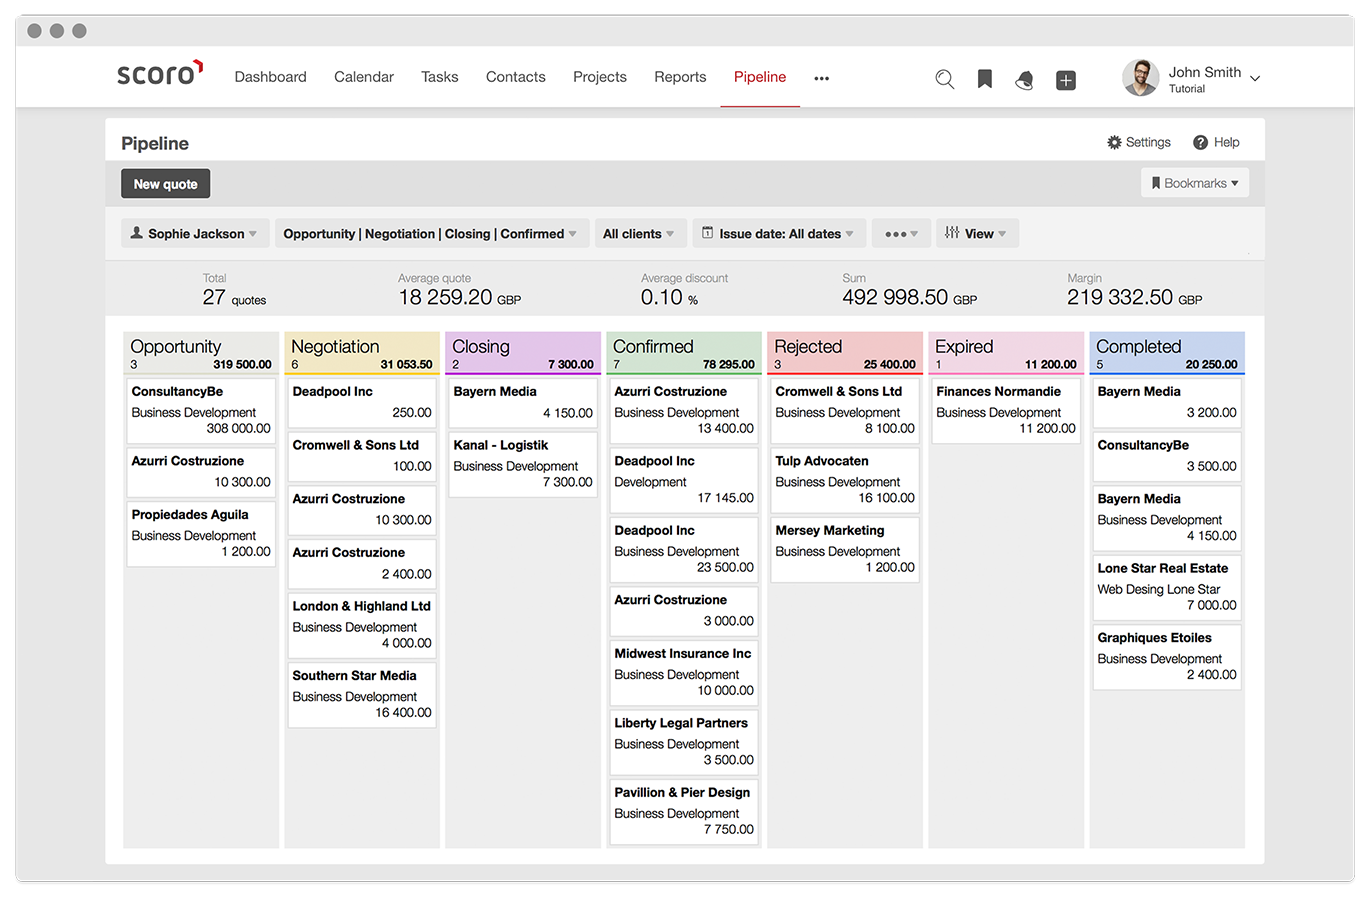Image resolution: width=1366 pixels, height=898 pixels.
Task: Click the Sum 492 998.50 GBP value
Action: click(909, 297)
